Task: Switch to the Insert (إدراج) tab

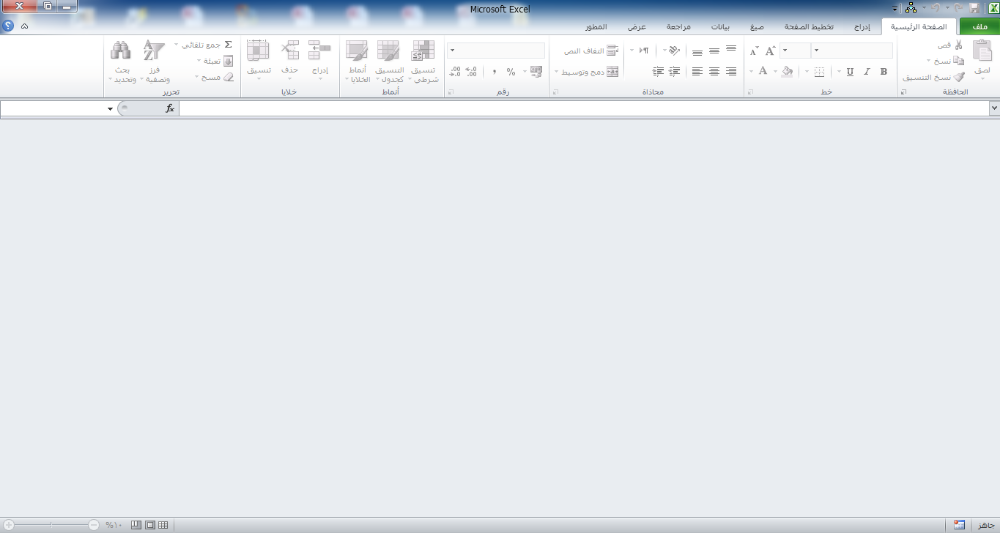Action: coord(862,27)
